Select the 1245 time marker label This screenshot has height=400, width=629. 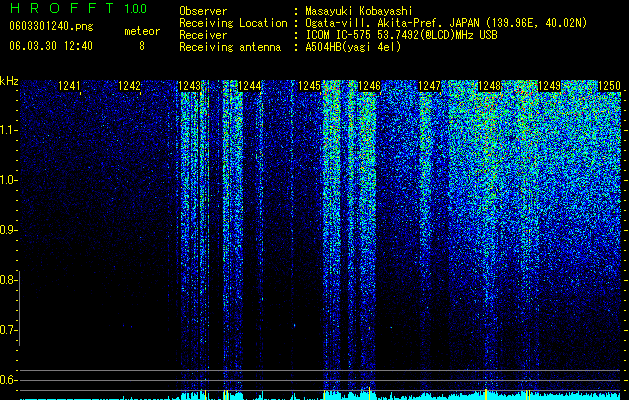click(x=309, y=86)
